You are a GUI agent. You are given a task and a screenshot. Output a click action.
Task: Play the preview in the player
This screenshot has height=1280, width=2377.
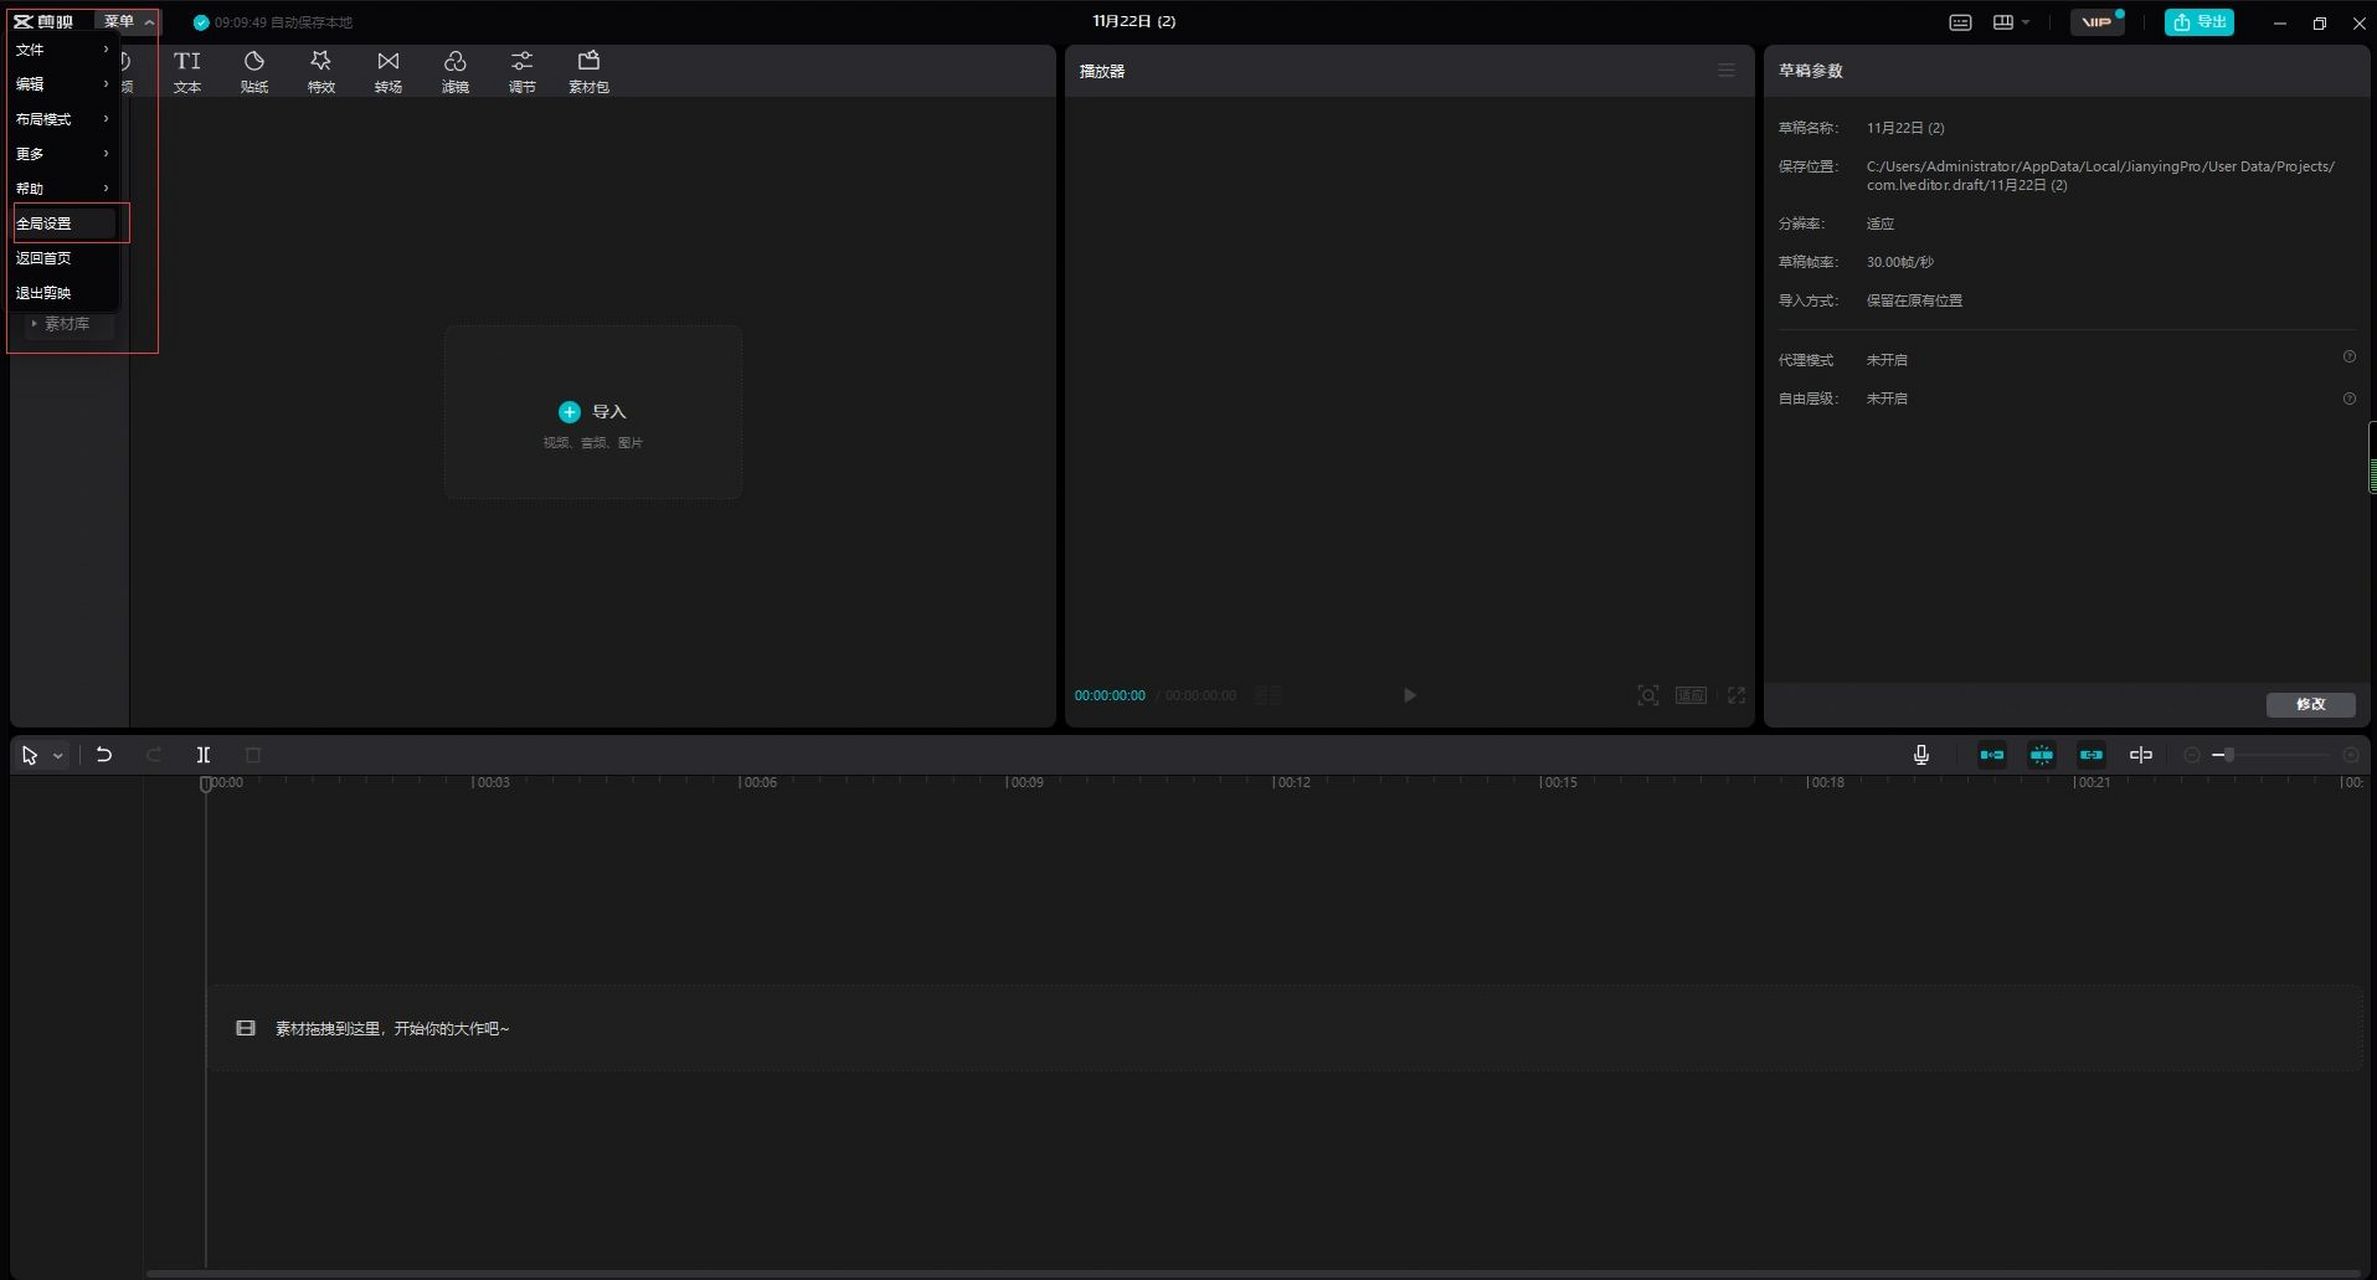1409,695
